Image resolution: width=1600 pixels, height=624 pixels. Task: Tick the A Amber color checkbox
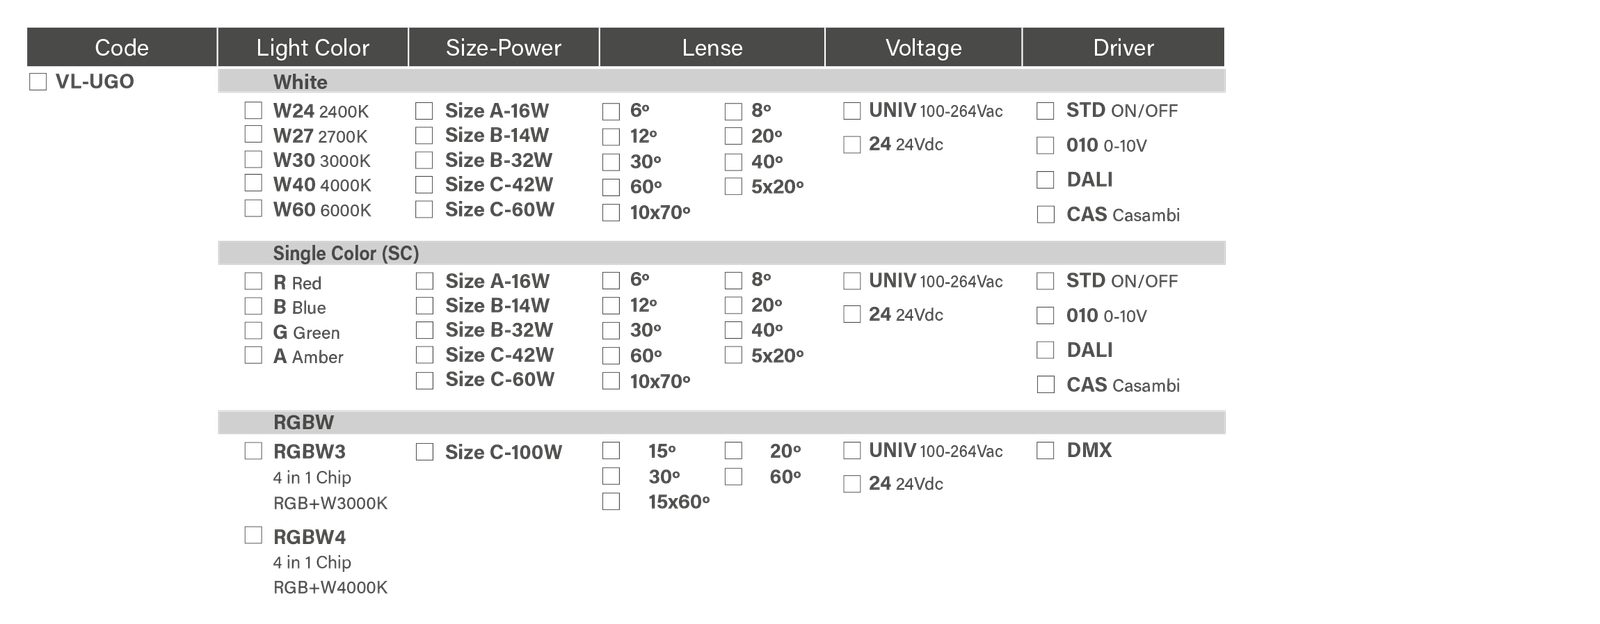[254, 355]
